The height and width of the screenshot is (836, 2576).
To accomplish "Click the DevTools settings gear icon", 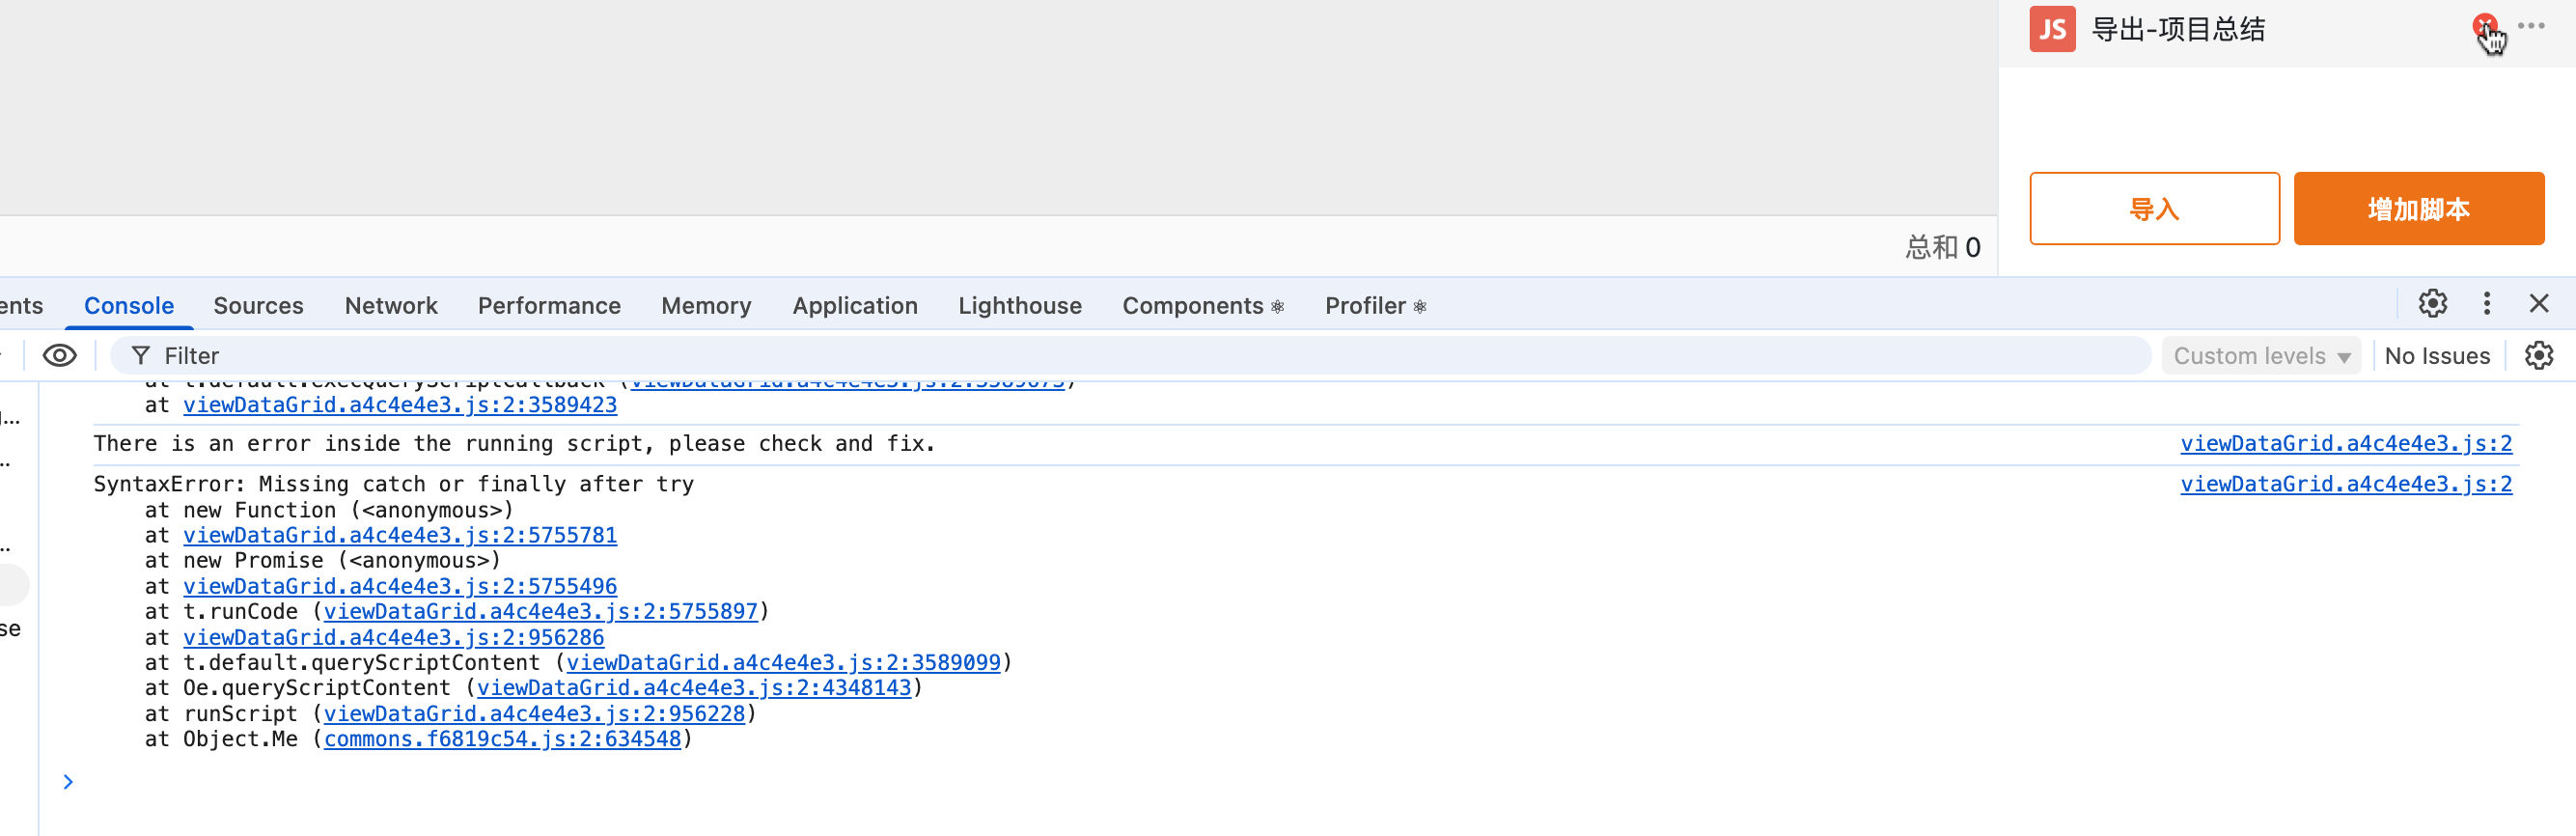I will tap(2432, 304).
